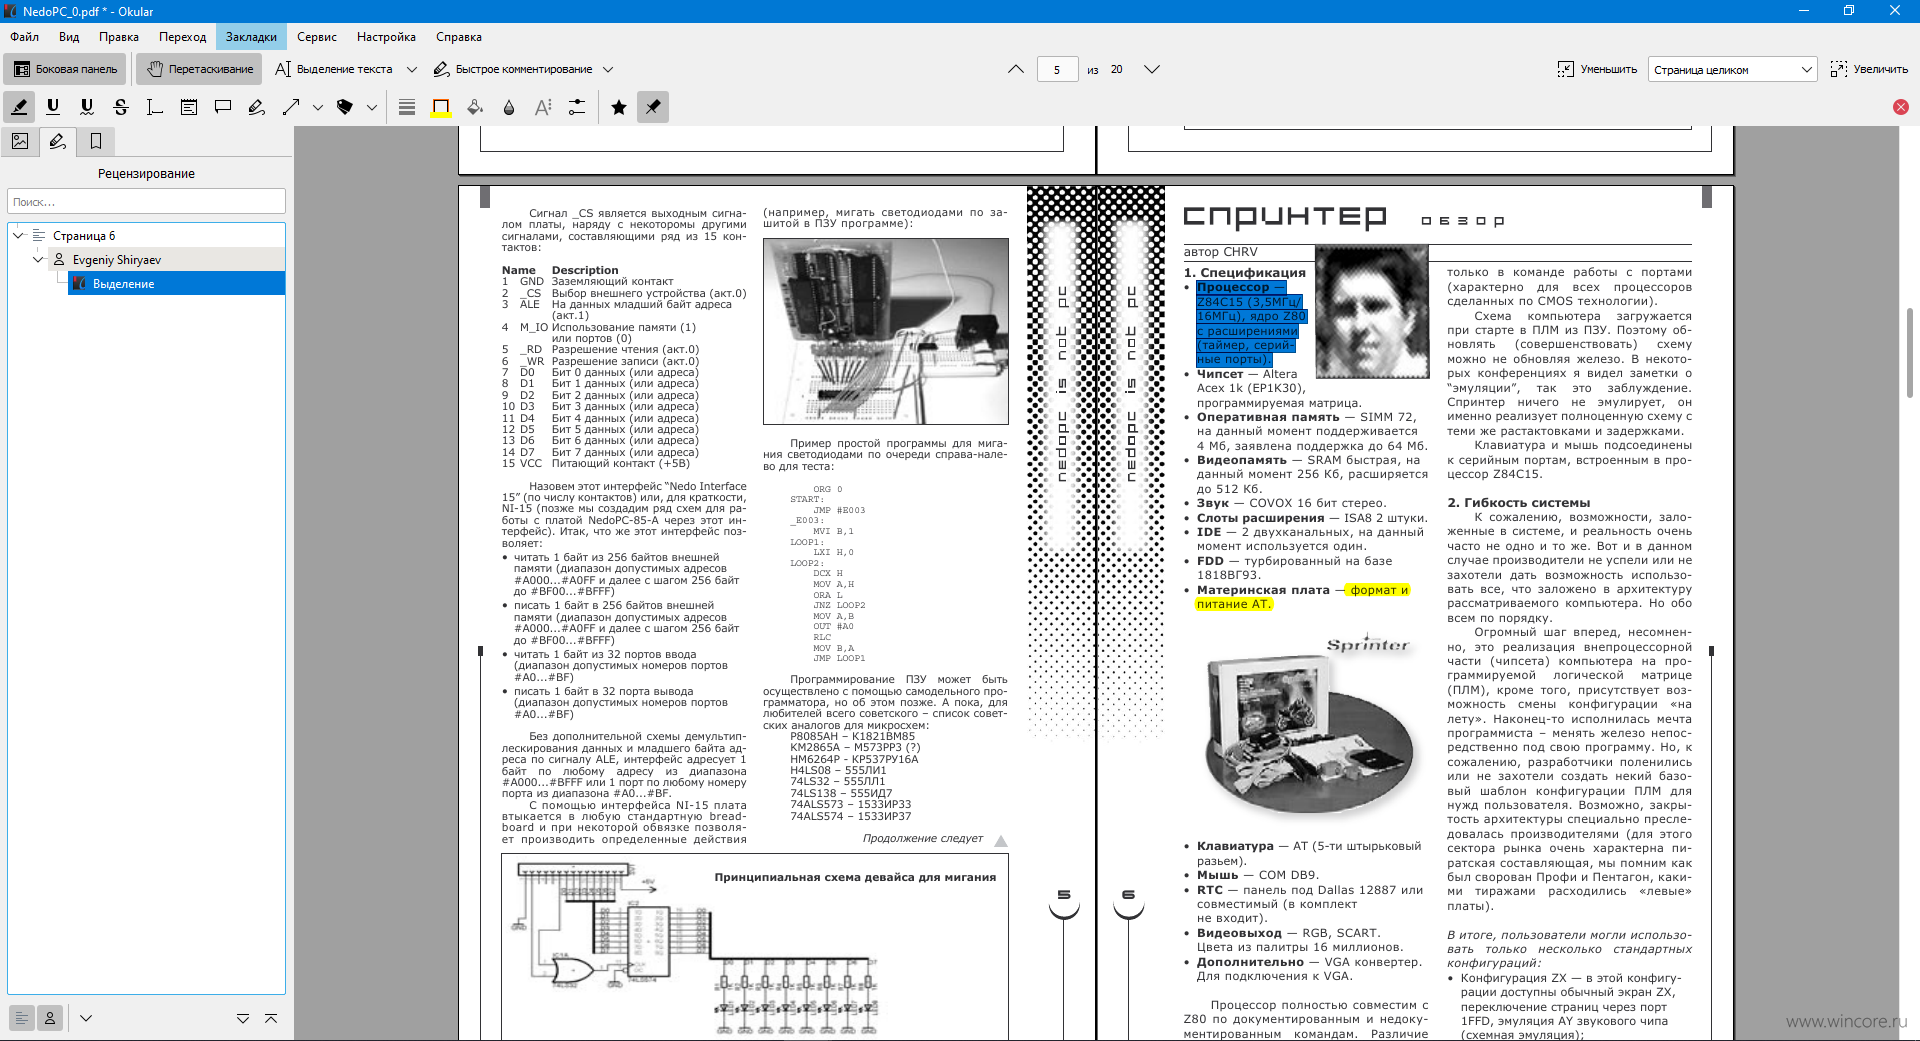Select the Inline note tool
Image resolution: width=1920 pixels, height=1041 pixels.
(189, 107)
